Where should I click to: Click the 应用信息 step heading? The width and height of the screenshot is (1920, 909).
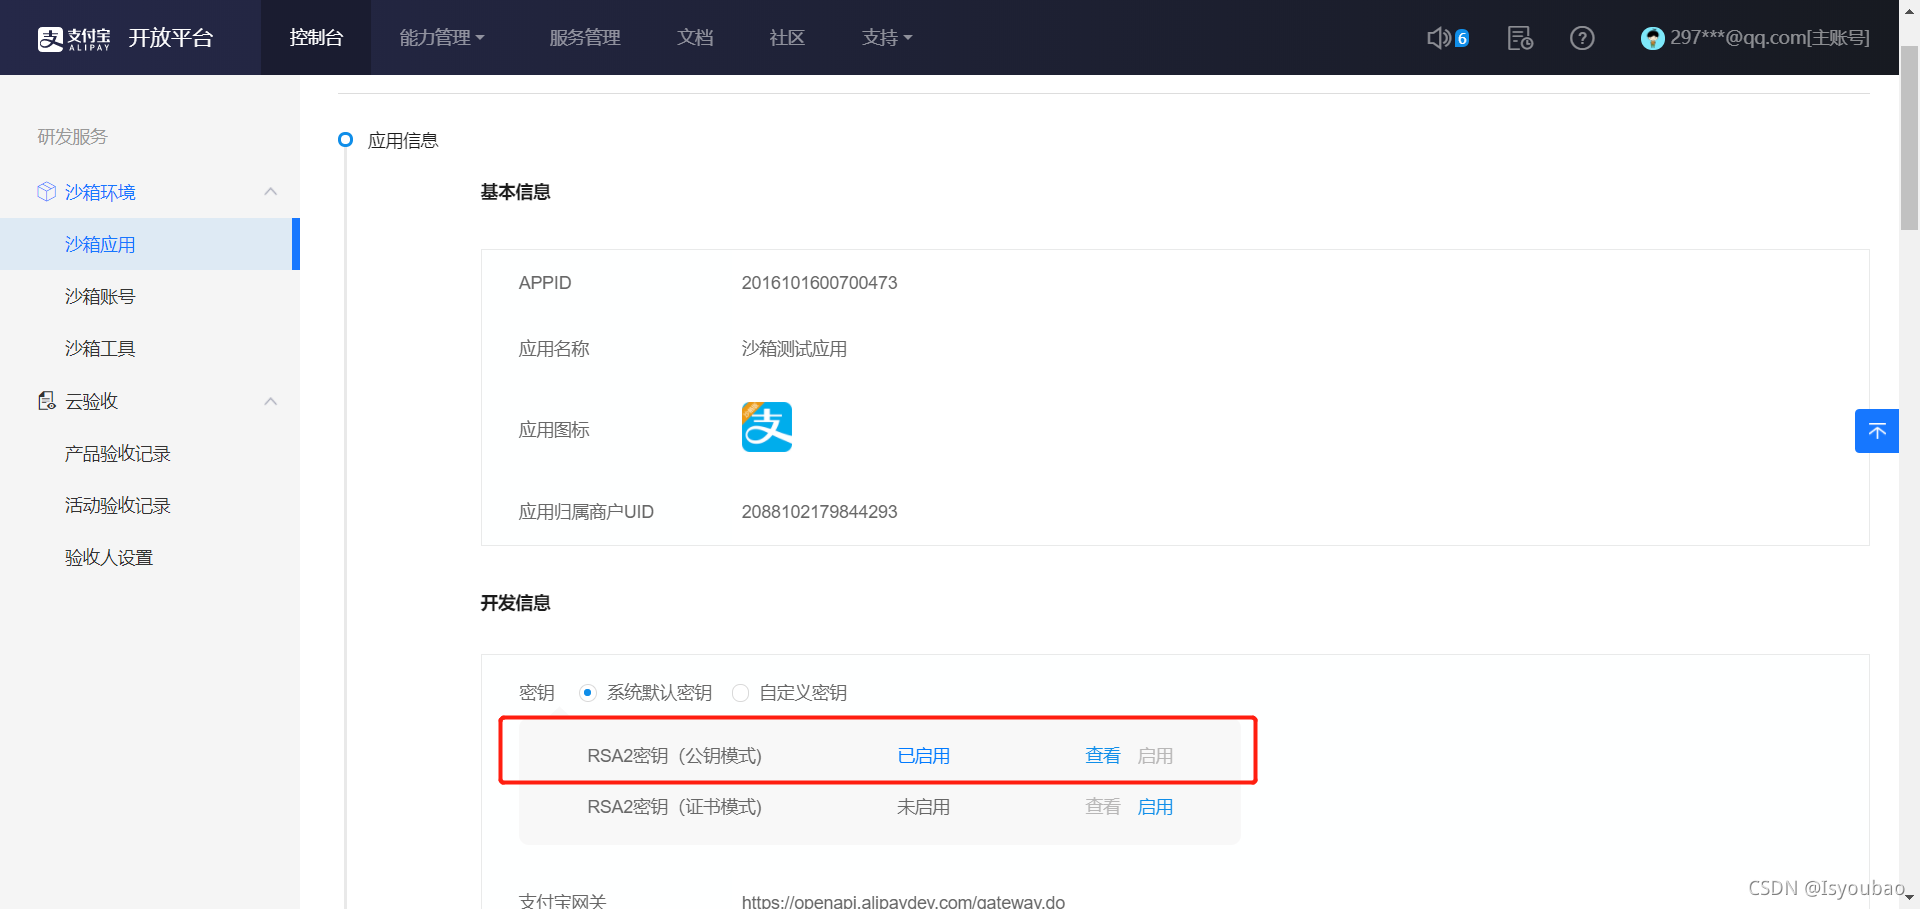403,141
